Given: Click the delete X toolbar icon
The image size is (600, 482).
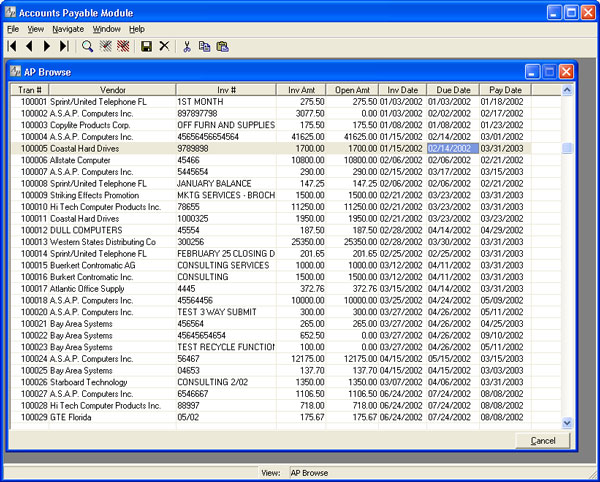Looking at the screenshot, I should coord(164,46).
